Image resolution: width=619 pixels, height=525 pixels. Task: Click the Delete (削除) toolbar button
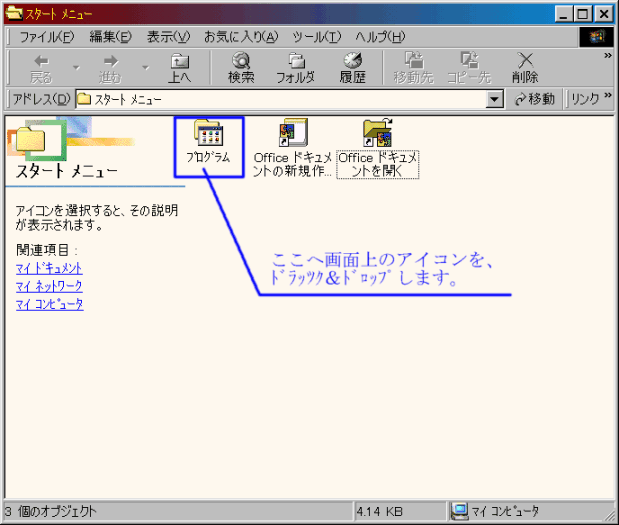(525, 68)
